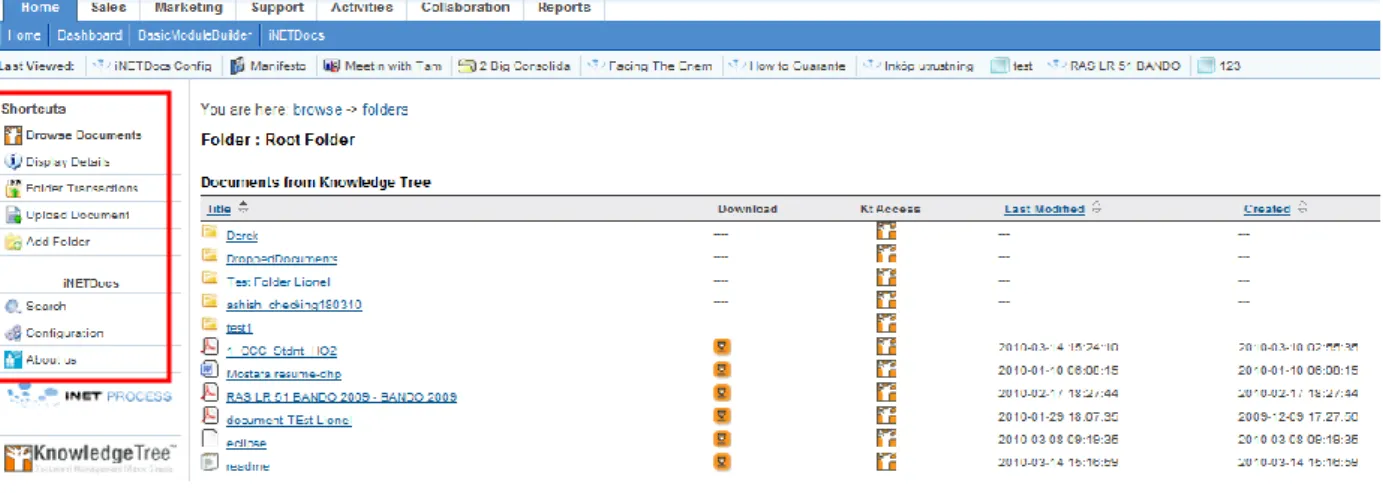Open the DroppedDocuments folder link

click(x=282, y=259)
